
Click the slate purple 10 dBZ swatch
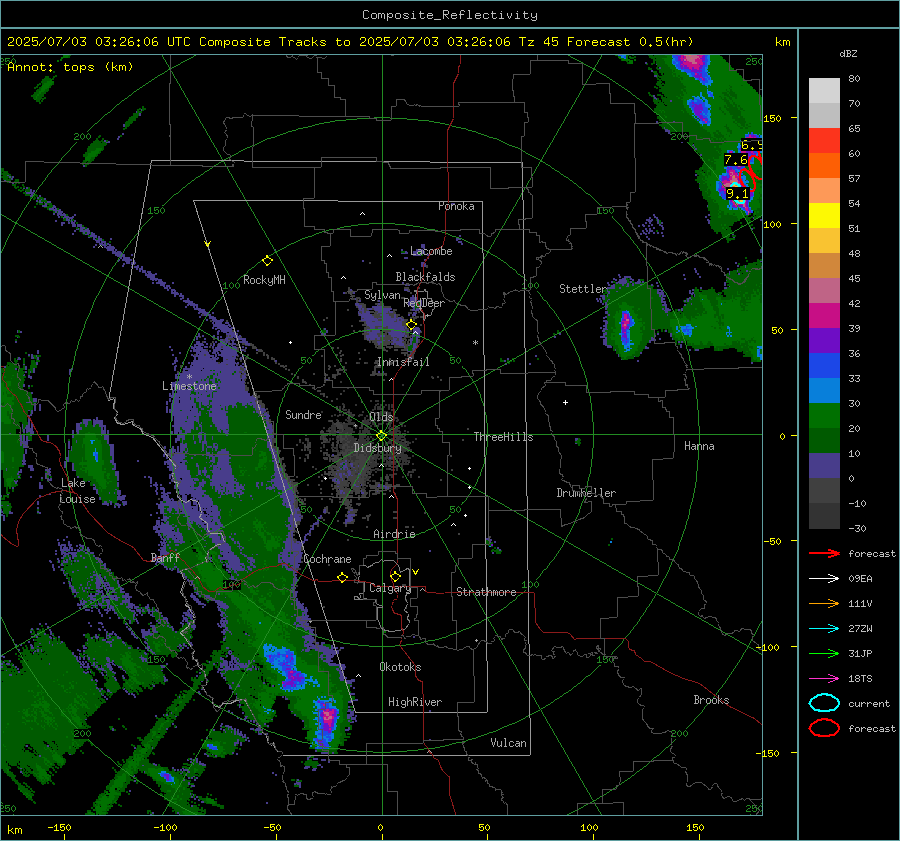coord(824,465)
